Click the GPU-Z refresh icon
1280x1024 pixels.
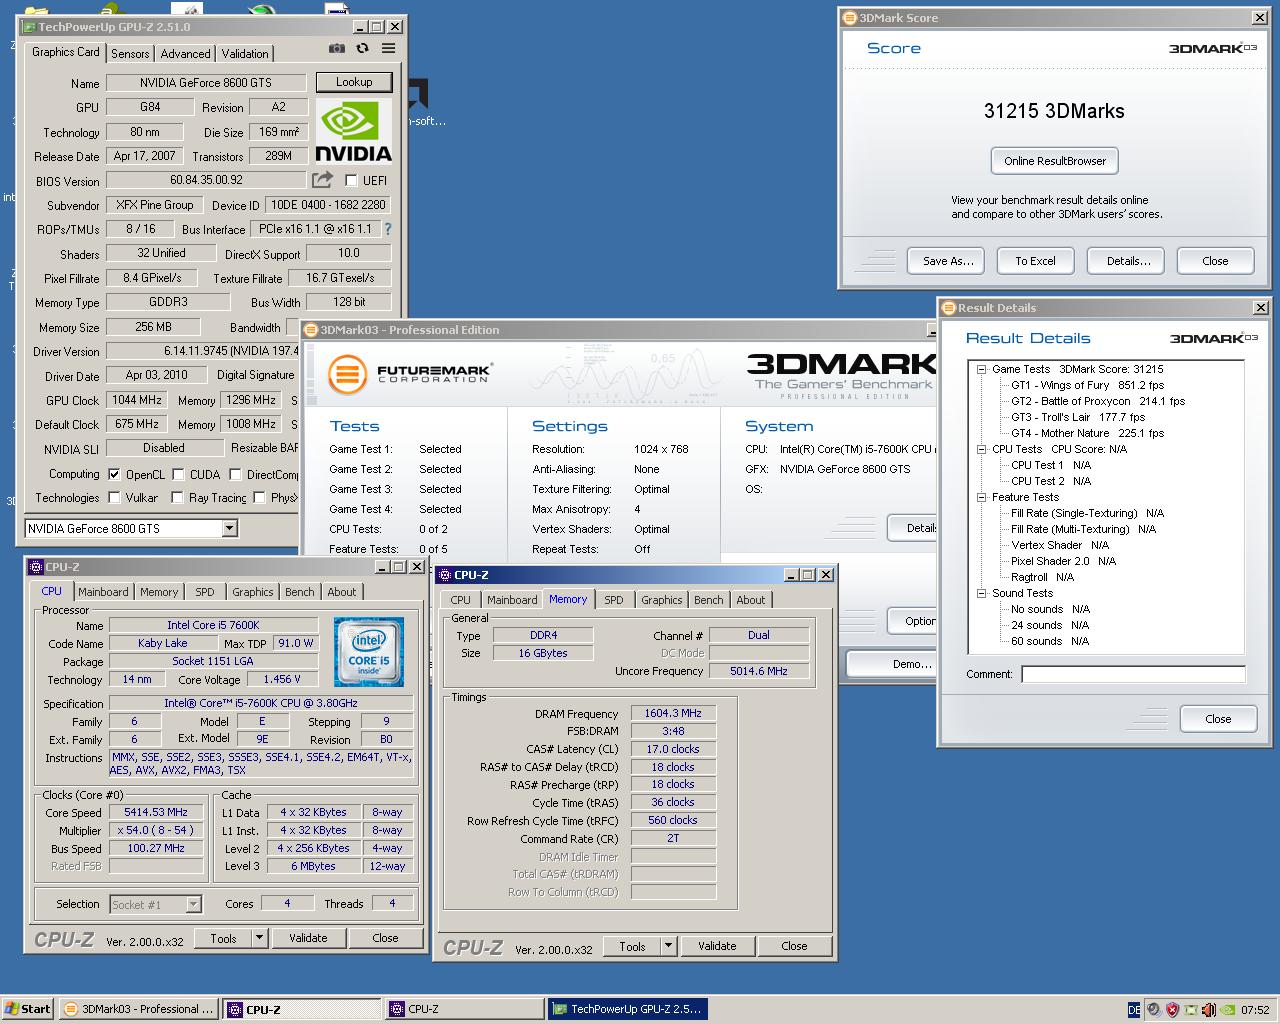pos(362,48)
